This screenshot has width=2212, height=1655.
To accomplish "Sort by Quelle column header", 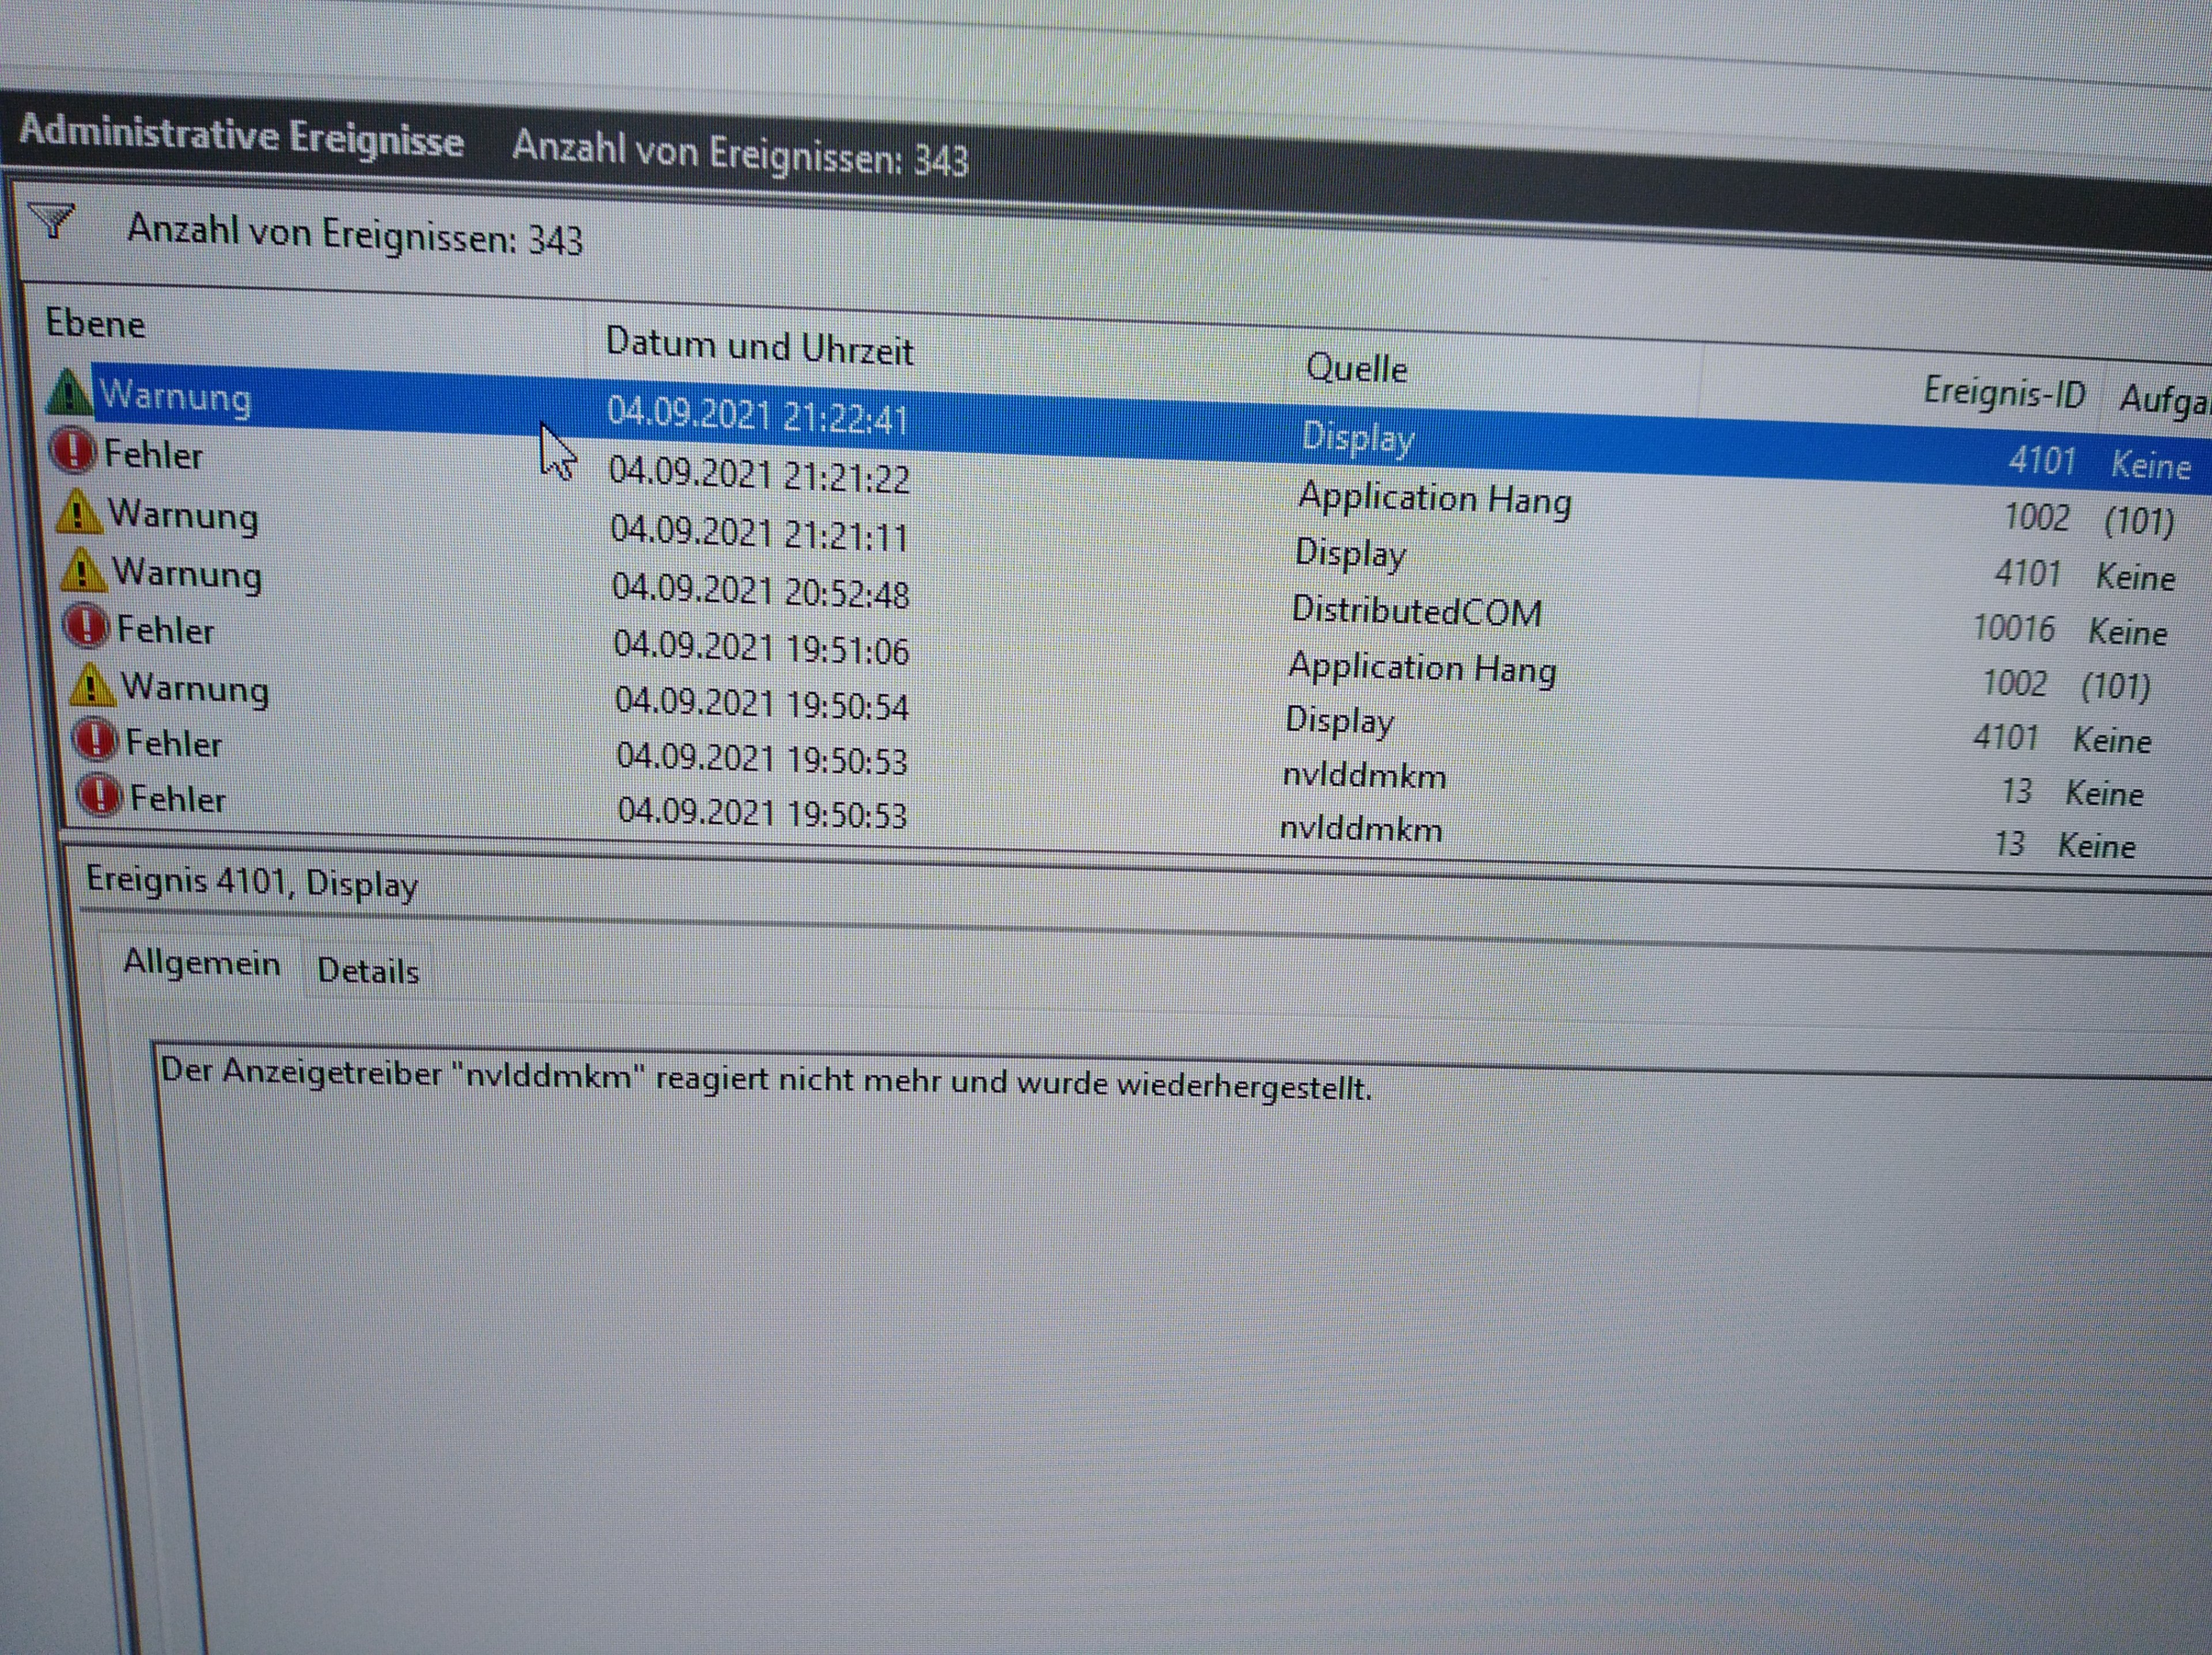I will click(1356, 369).
